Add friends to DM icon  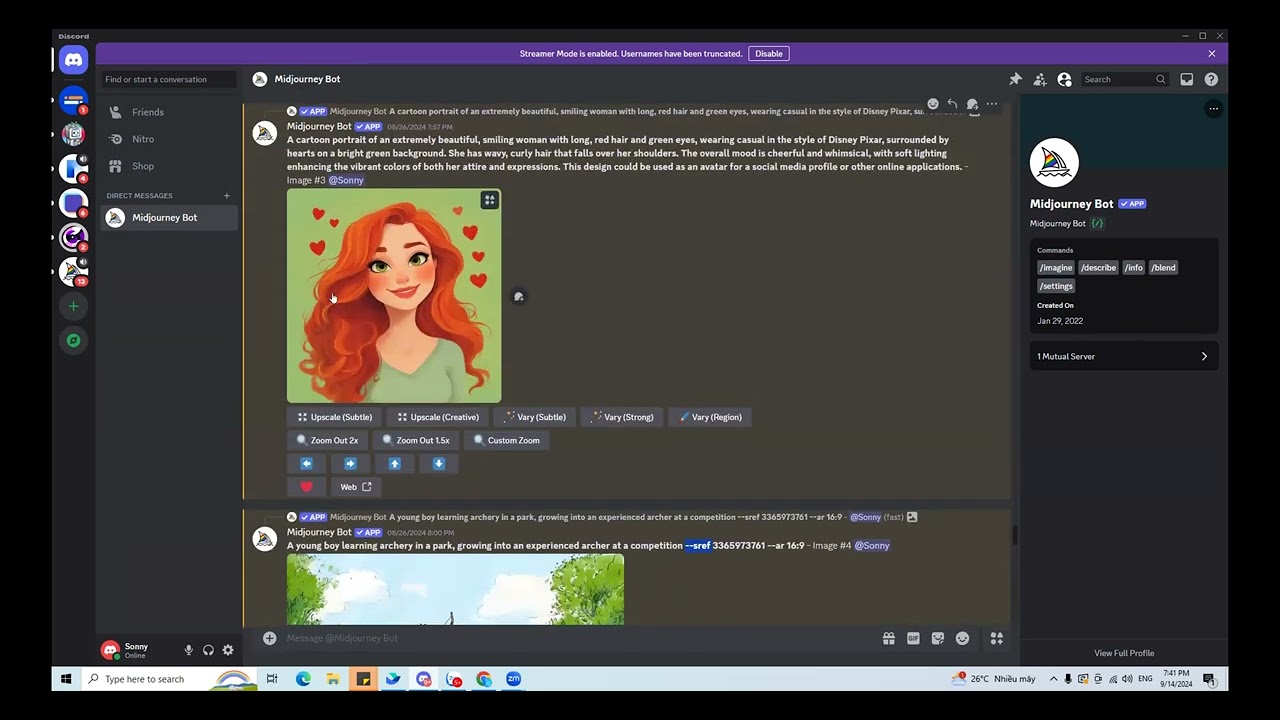tap(1040, 79)
